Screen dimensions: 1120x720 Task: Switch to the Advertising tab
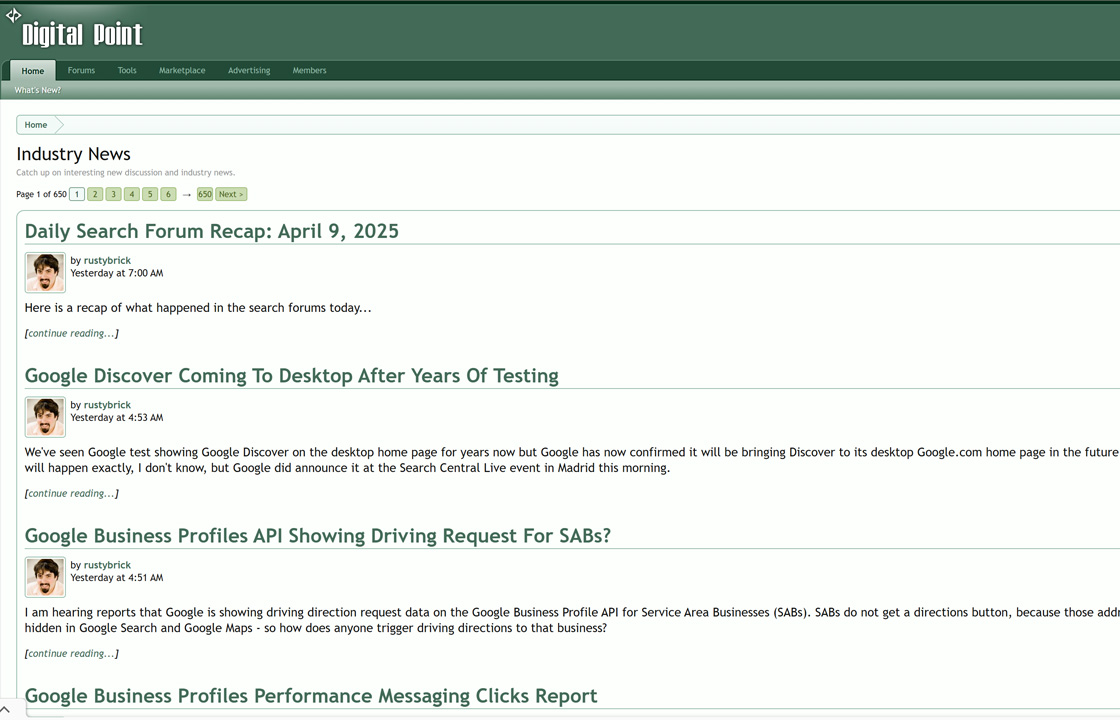[249, 71]
